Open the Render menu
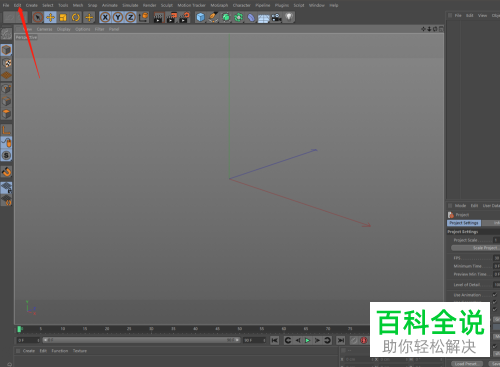 (x=149, y=5)
